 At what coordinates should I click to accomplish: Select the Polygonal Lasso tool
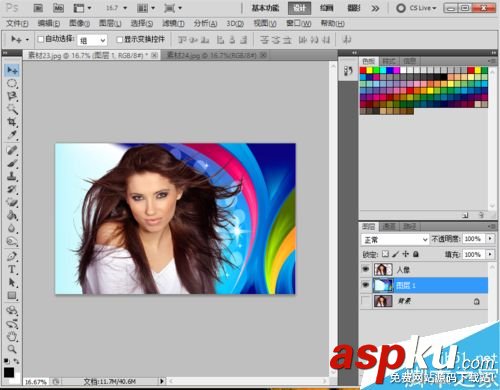[12, 96]
